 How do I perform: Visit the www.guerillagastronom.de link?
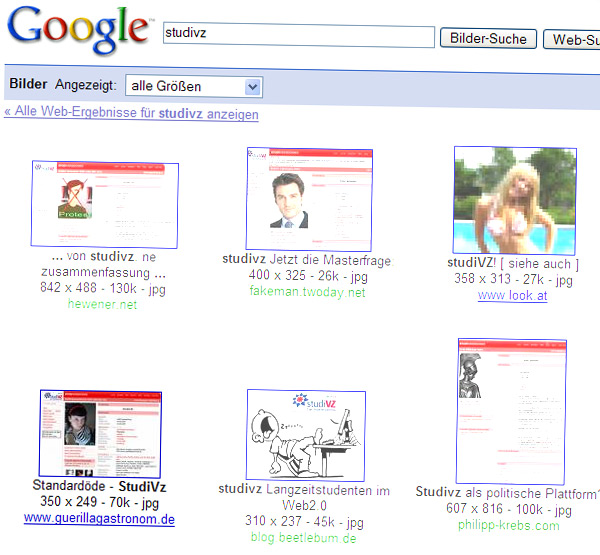click(99, 519)
